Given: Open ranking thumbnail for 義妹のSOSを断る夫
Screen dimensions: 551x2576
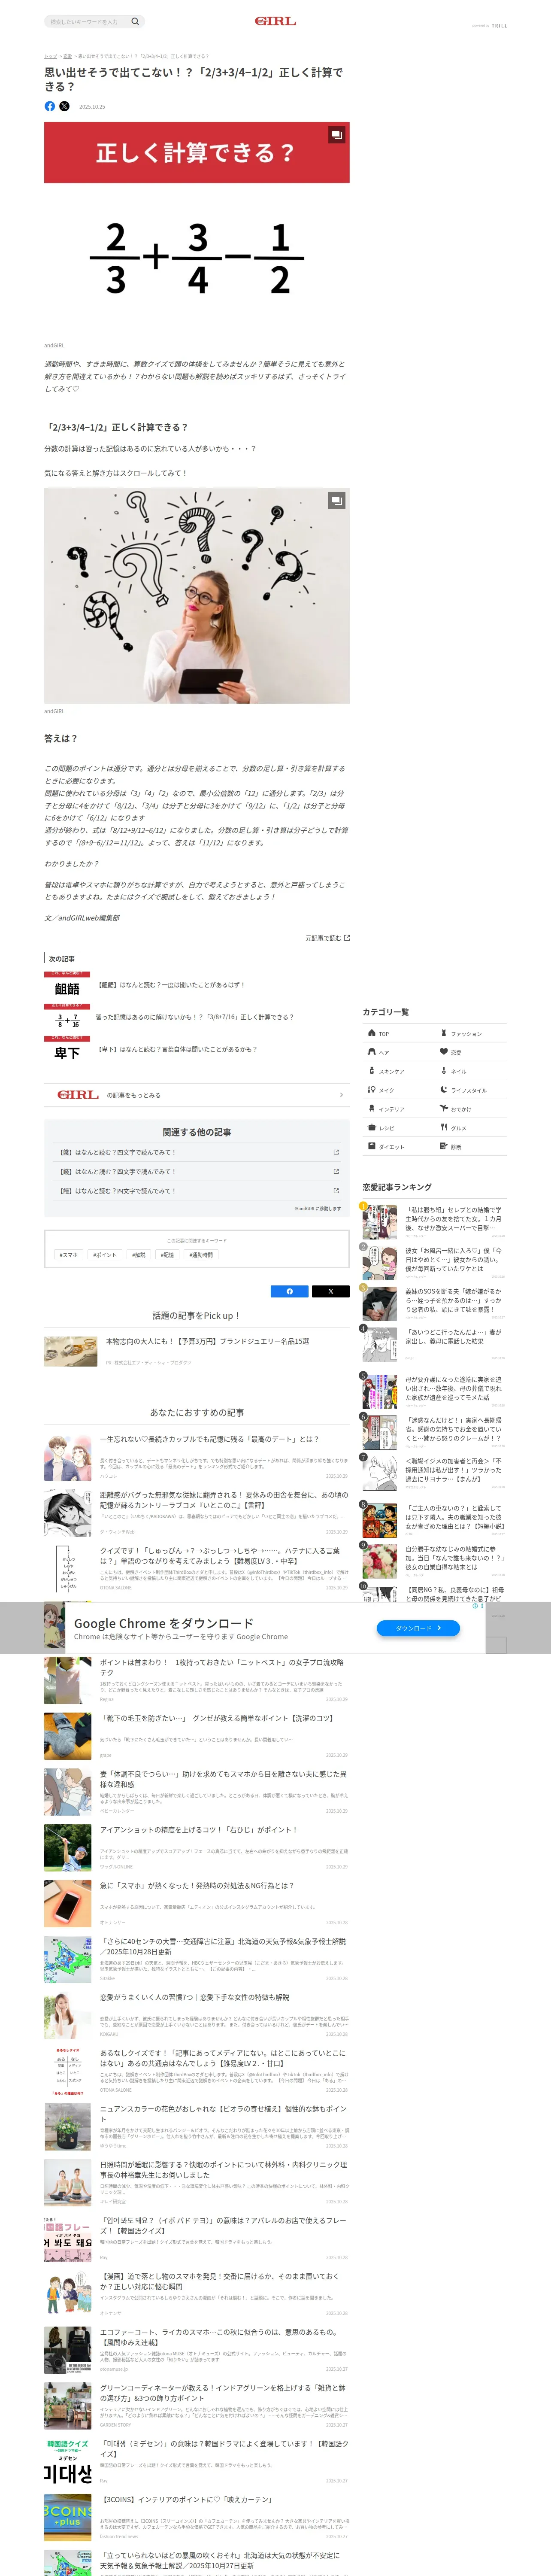Looking at the screenshot, I should pyautogui.click(x=380, y=1304).
